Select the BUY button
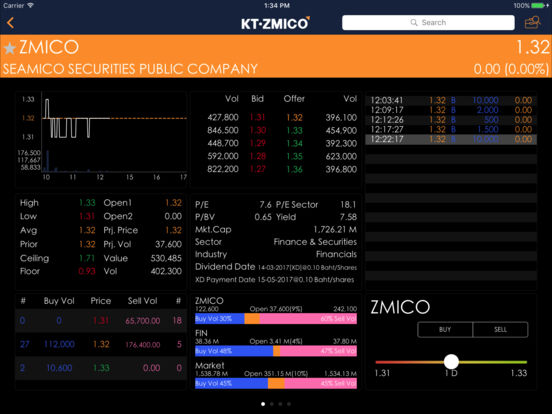 445,330
